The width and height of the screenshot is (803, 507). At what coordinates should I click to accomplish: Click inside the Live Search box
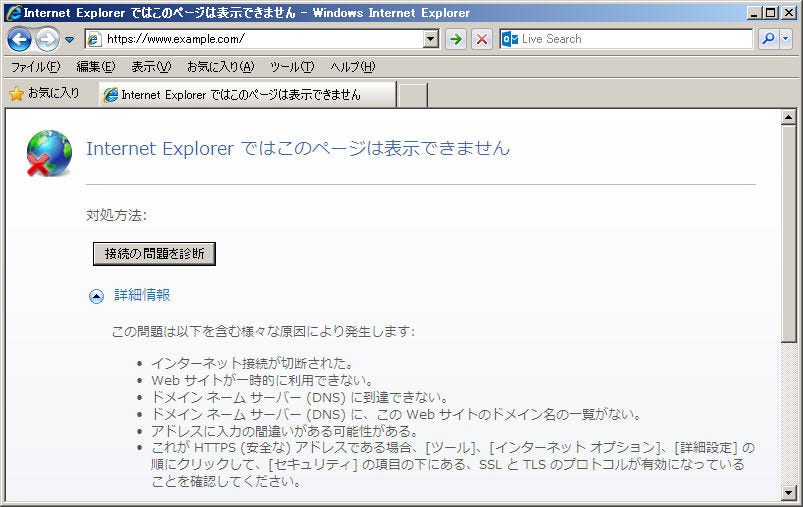click(635, 39)
